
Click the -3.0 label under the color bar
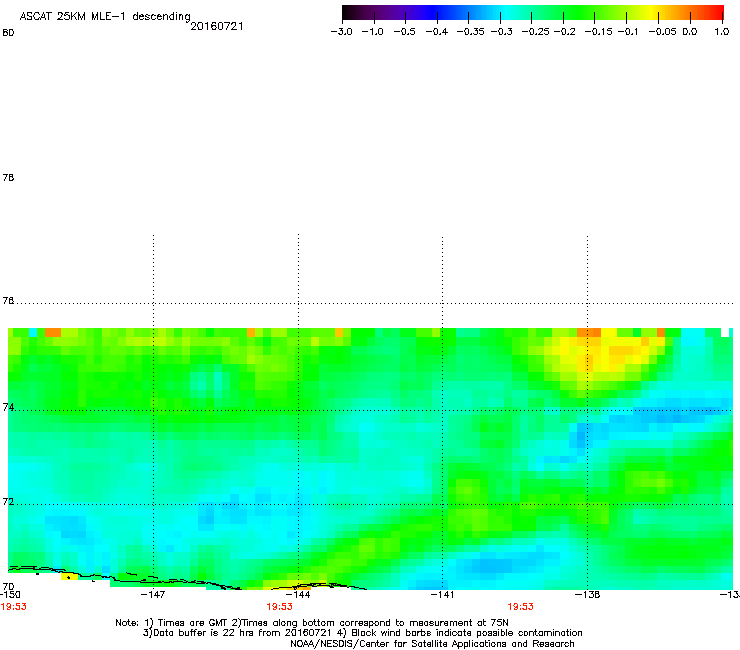coord(341,32)
